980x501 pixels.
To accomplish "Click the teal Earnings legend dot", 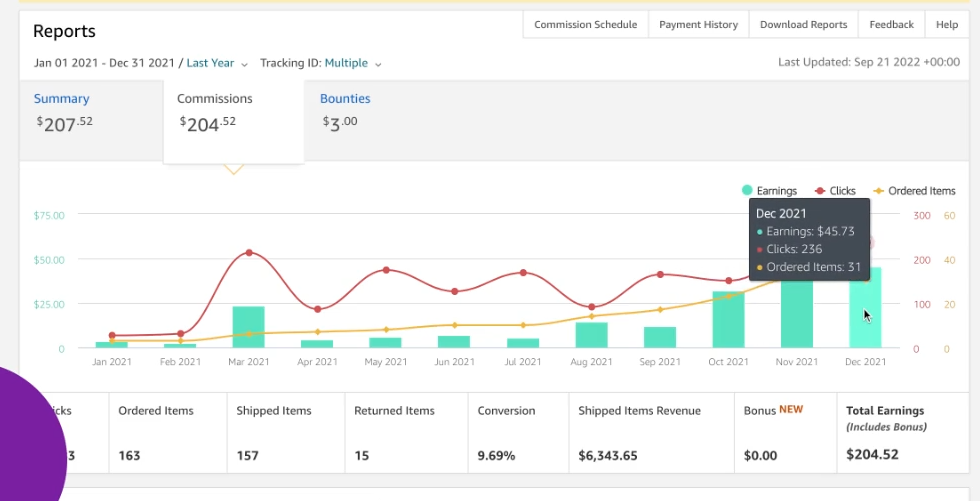I will (x=747, y=191).
